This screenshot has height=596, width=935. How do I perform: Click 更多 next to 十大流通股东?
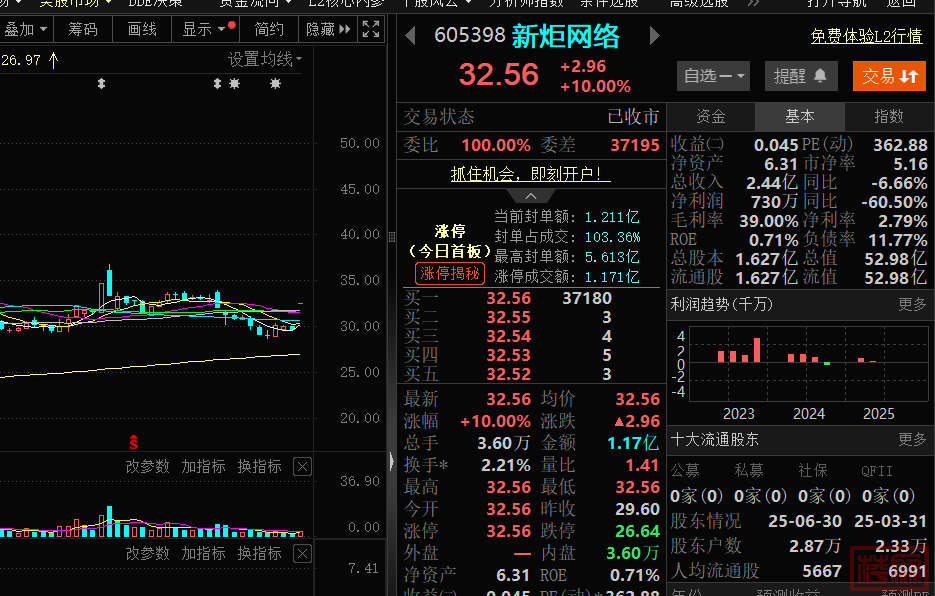tap(912, 440)
